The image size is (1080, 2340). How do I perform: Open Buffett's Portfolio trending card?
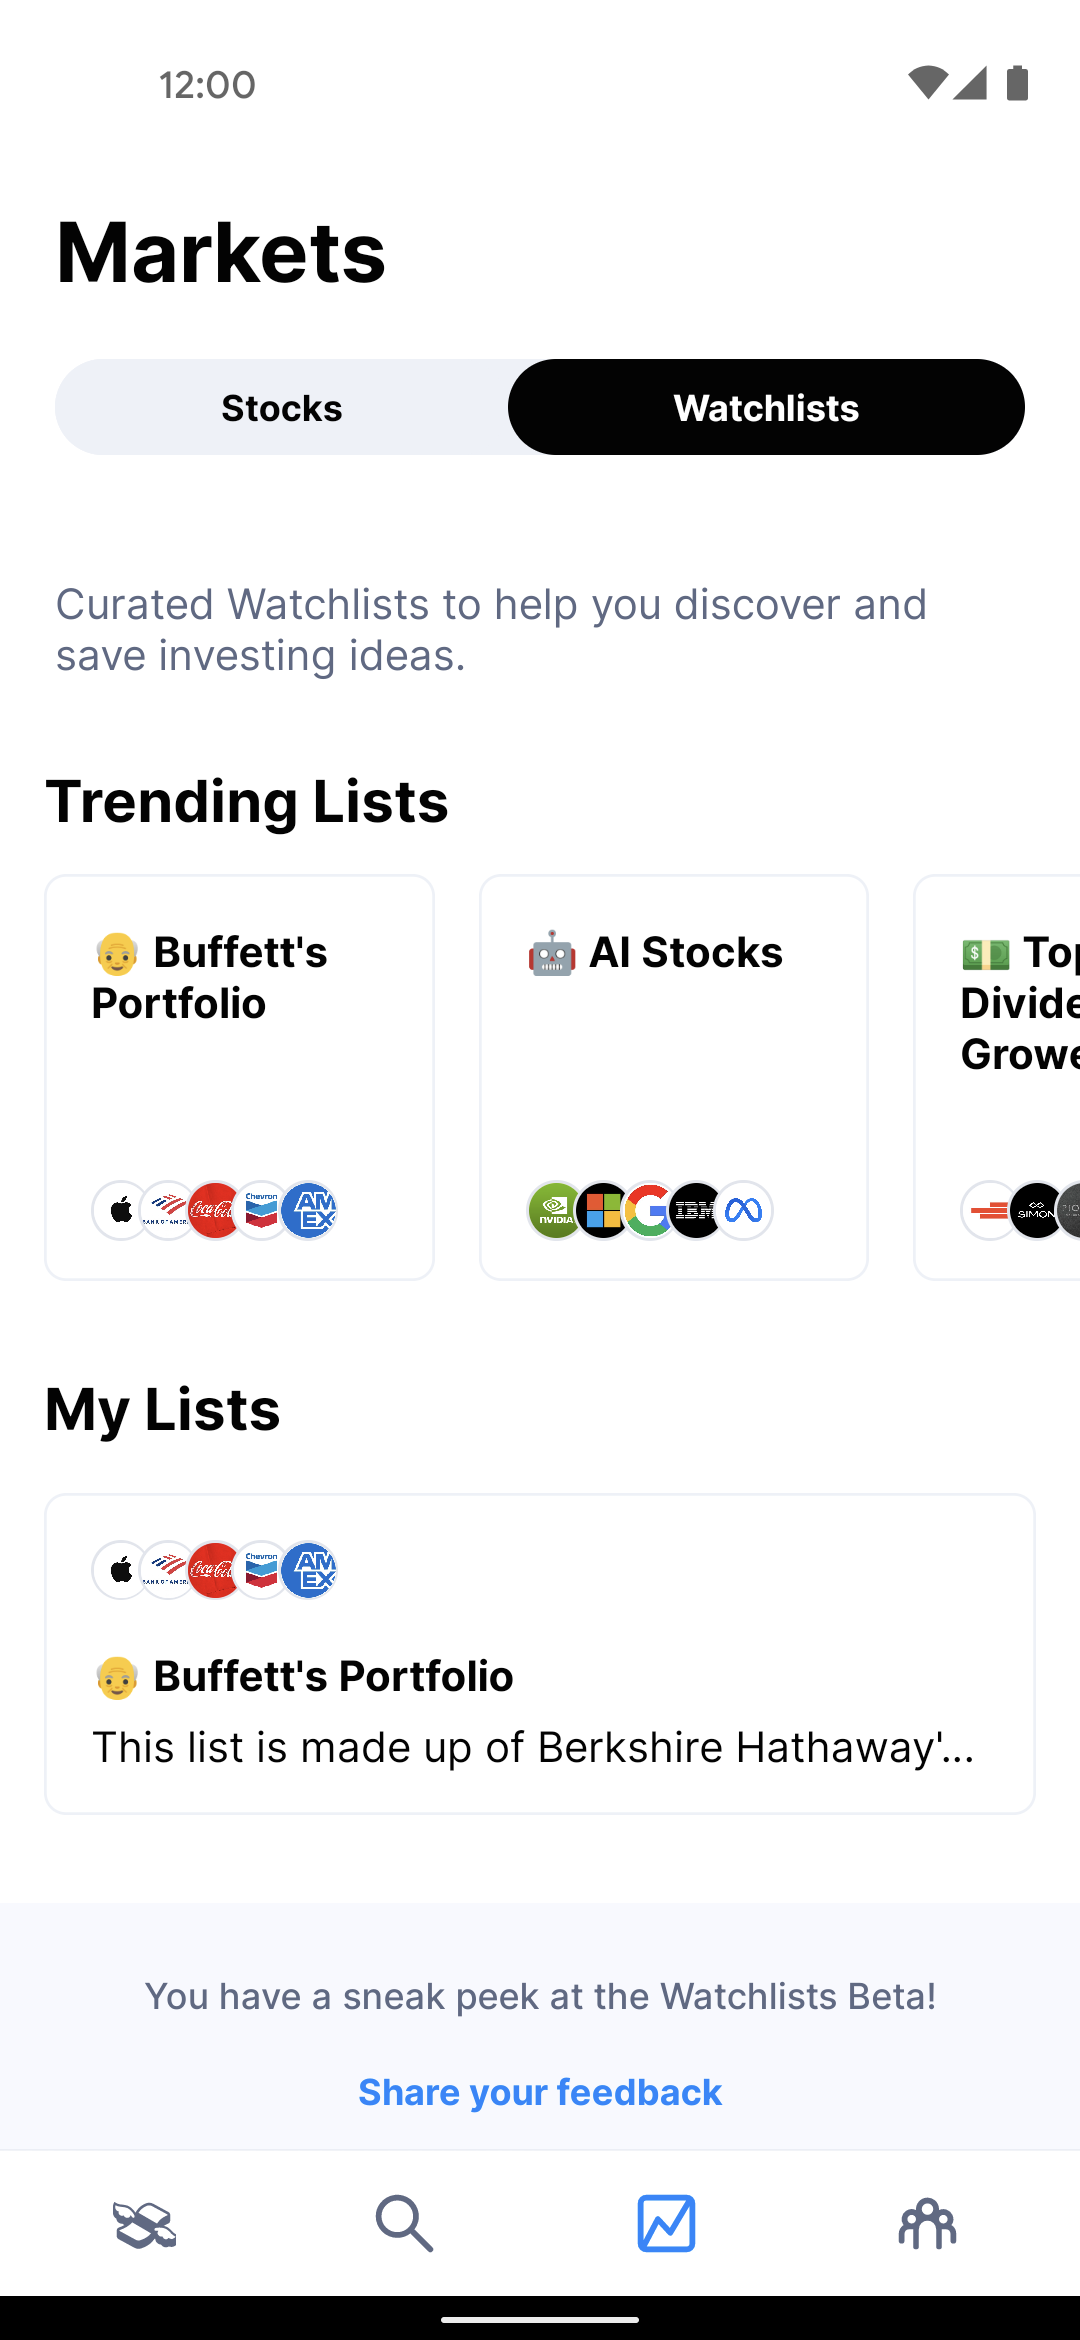coord(239,1077)
